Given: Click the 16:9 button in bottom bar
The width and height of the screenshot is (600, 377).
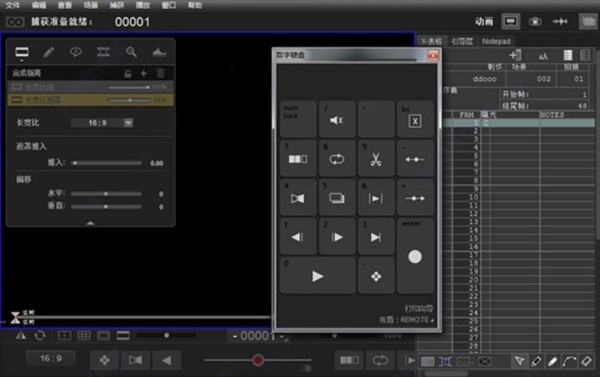Looking at the screenshot, I should coord(51,359).
